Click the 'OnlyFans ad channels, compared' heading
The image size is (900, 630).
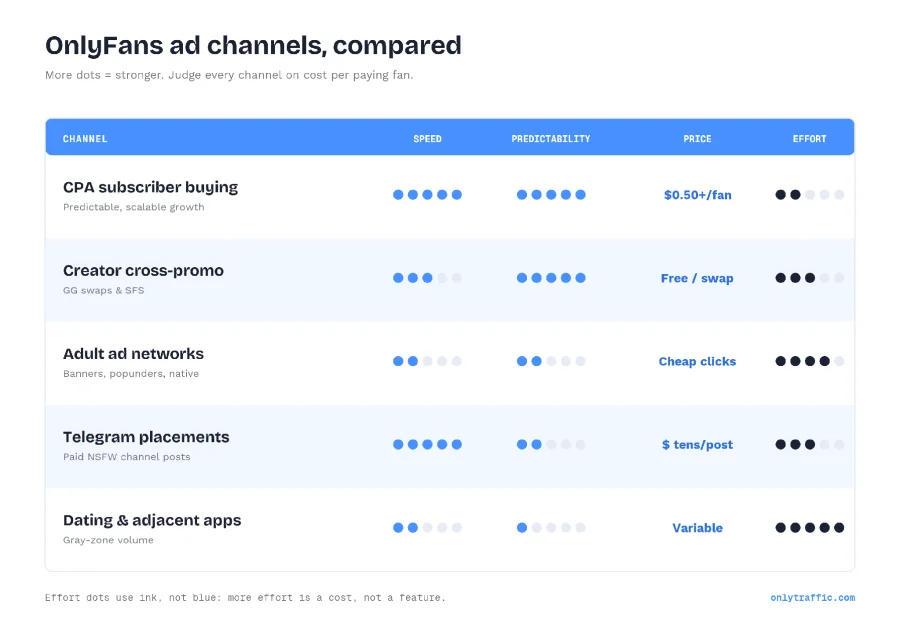pos(253,45)
